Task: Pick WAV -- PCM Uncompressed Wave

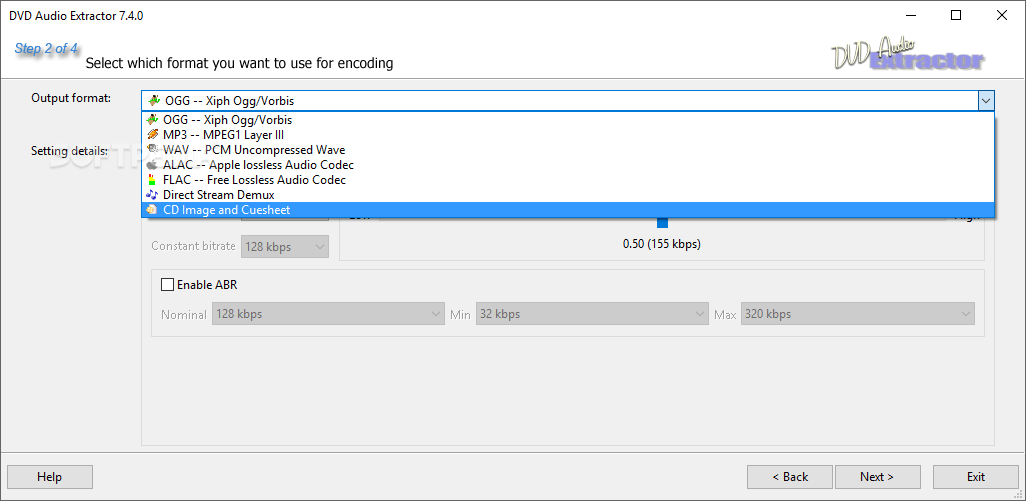Action: point(568,150)
